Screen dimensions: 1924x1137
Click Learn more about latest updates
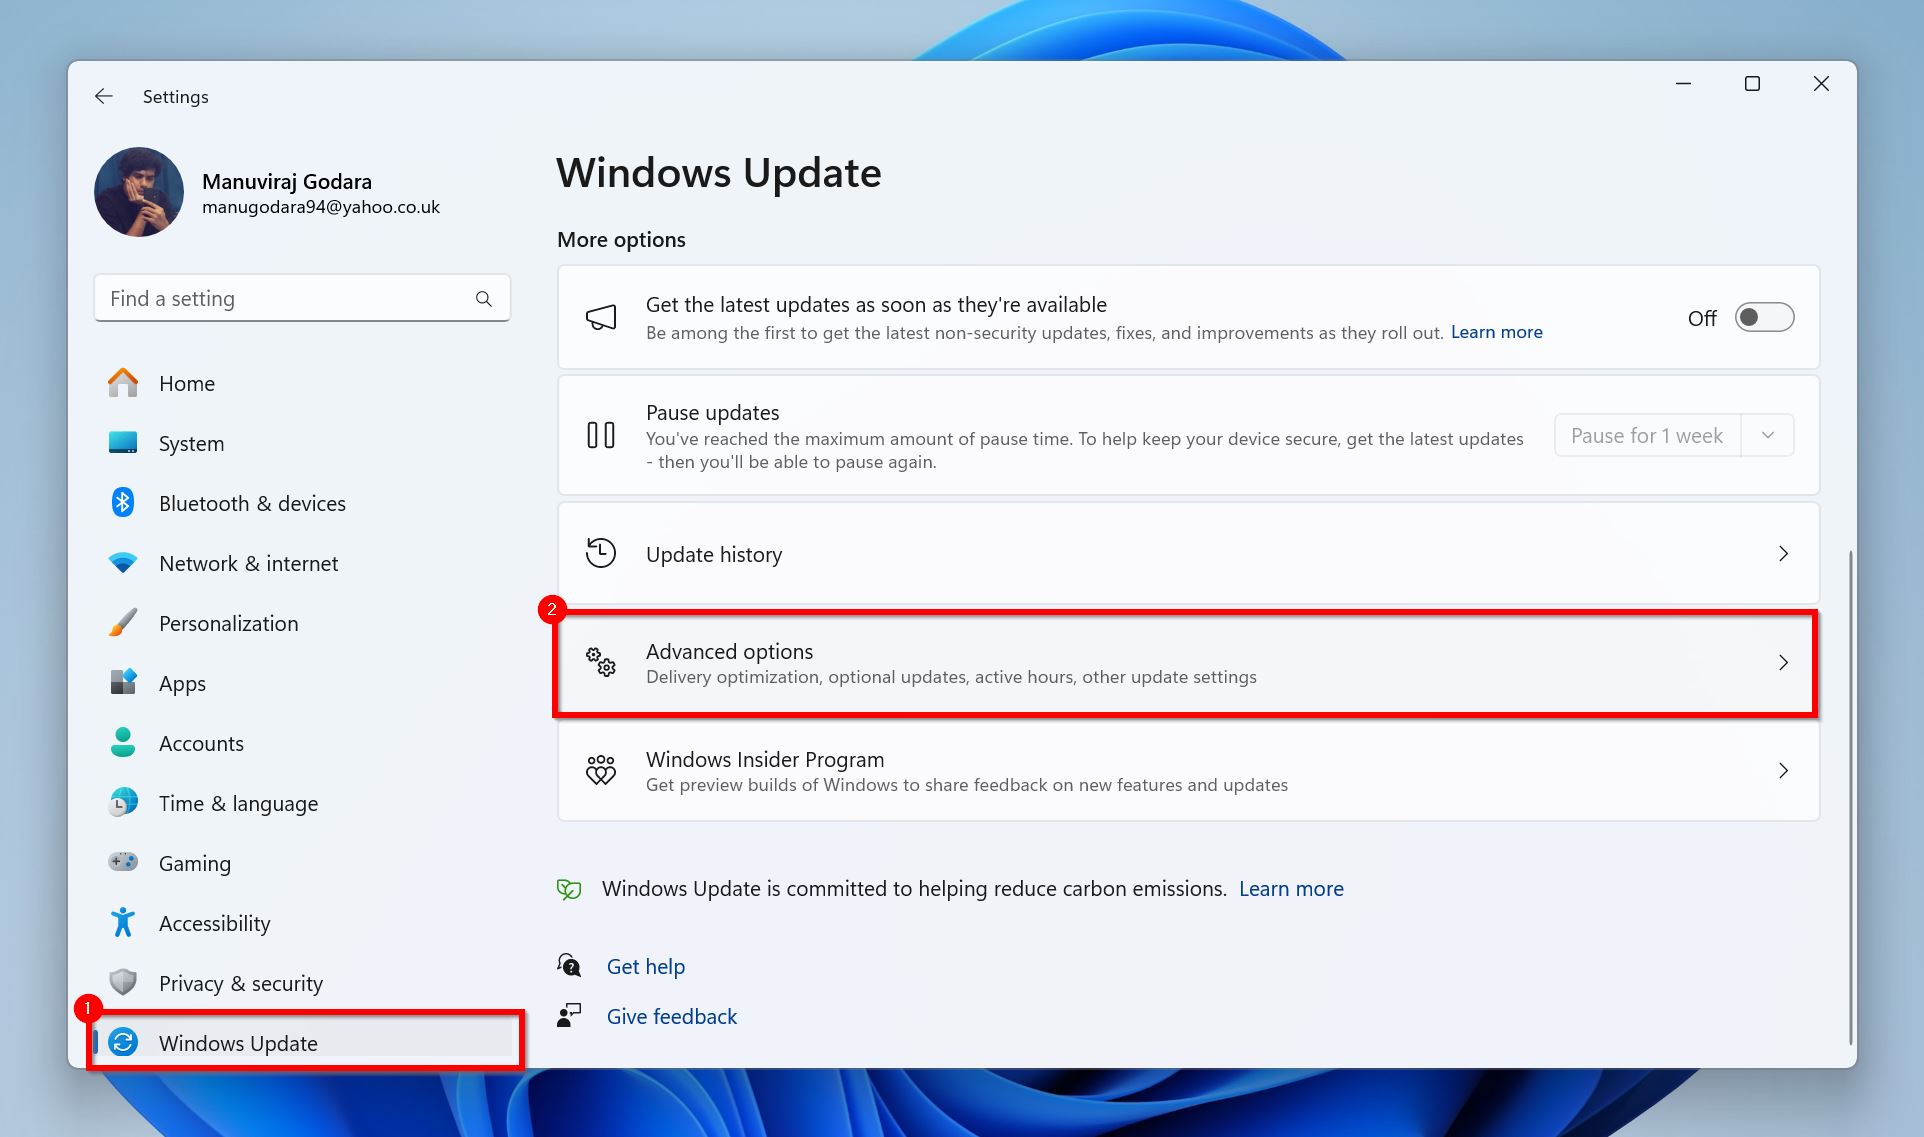[1496, 332]
